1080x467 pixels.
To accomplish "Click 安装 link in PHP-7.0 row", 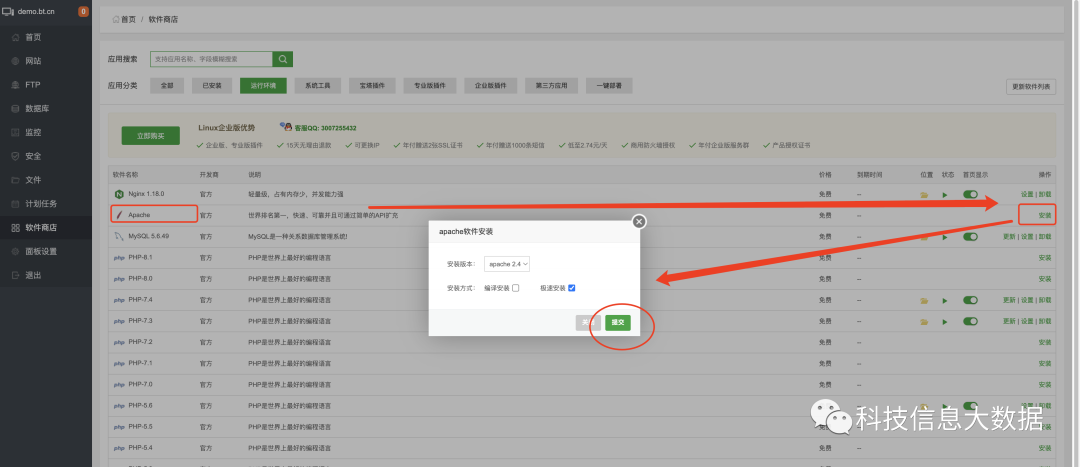I will coord(1045,384).
